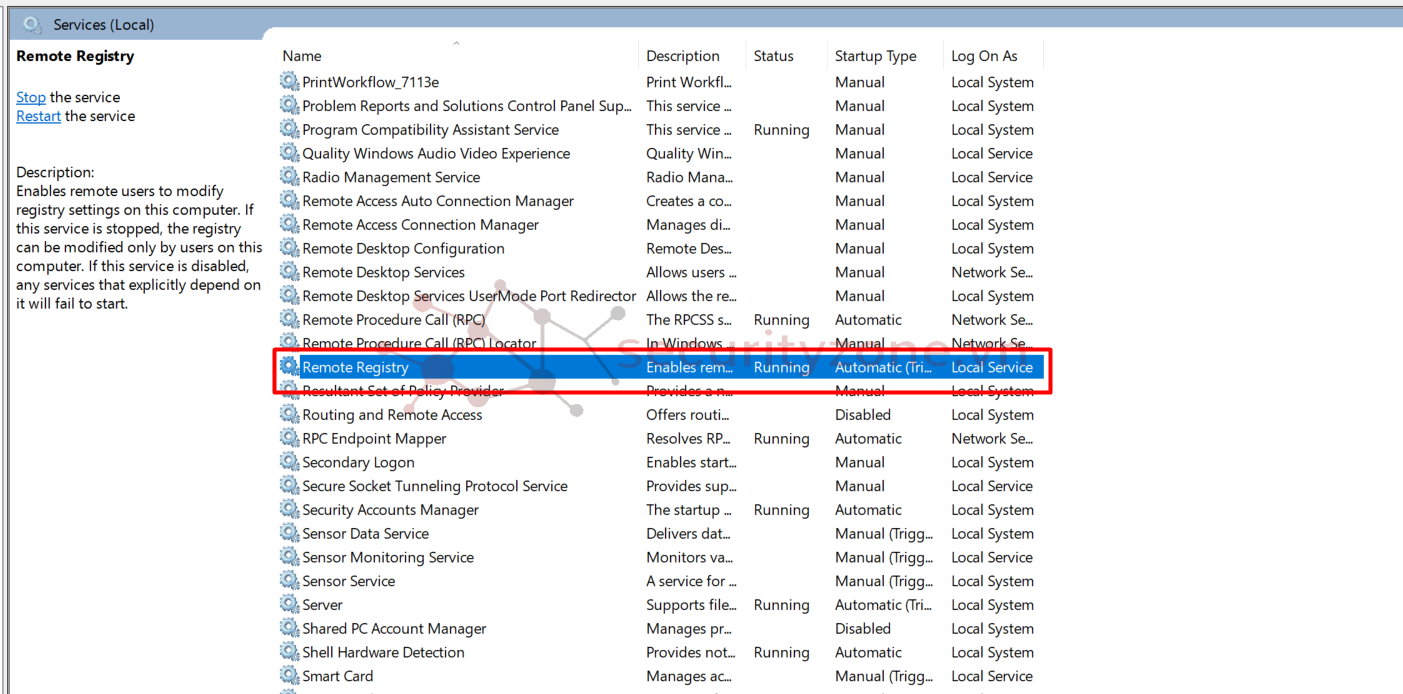1403x694 pixels.
Task: Click the gear icon for Remote Desktop Services
Action: (x=290, y=271)
